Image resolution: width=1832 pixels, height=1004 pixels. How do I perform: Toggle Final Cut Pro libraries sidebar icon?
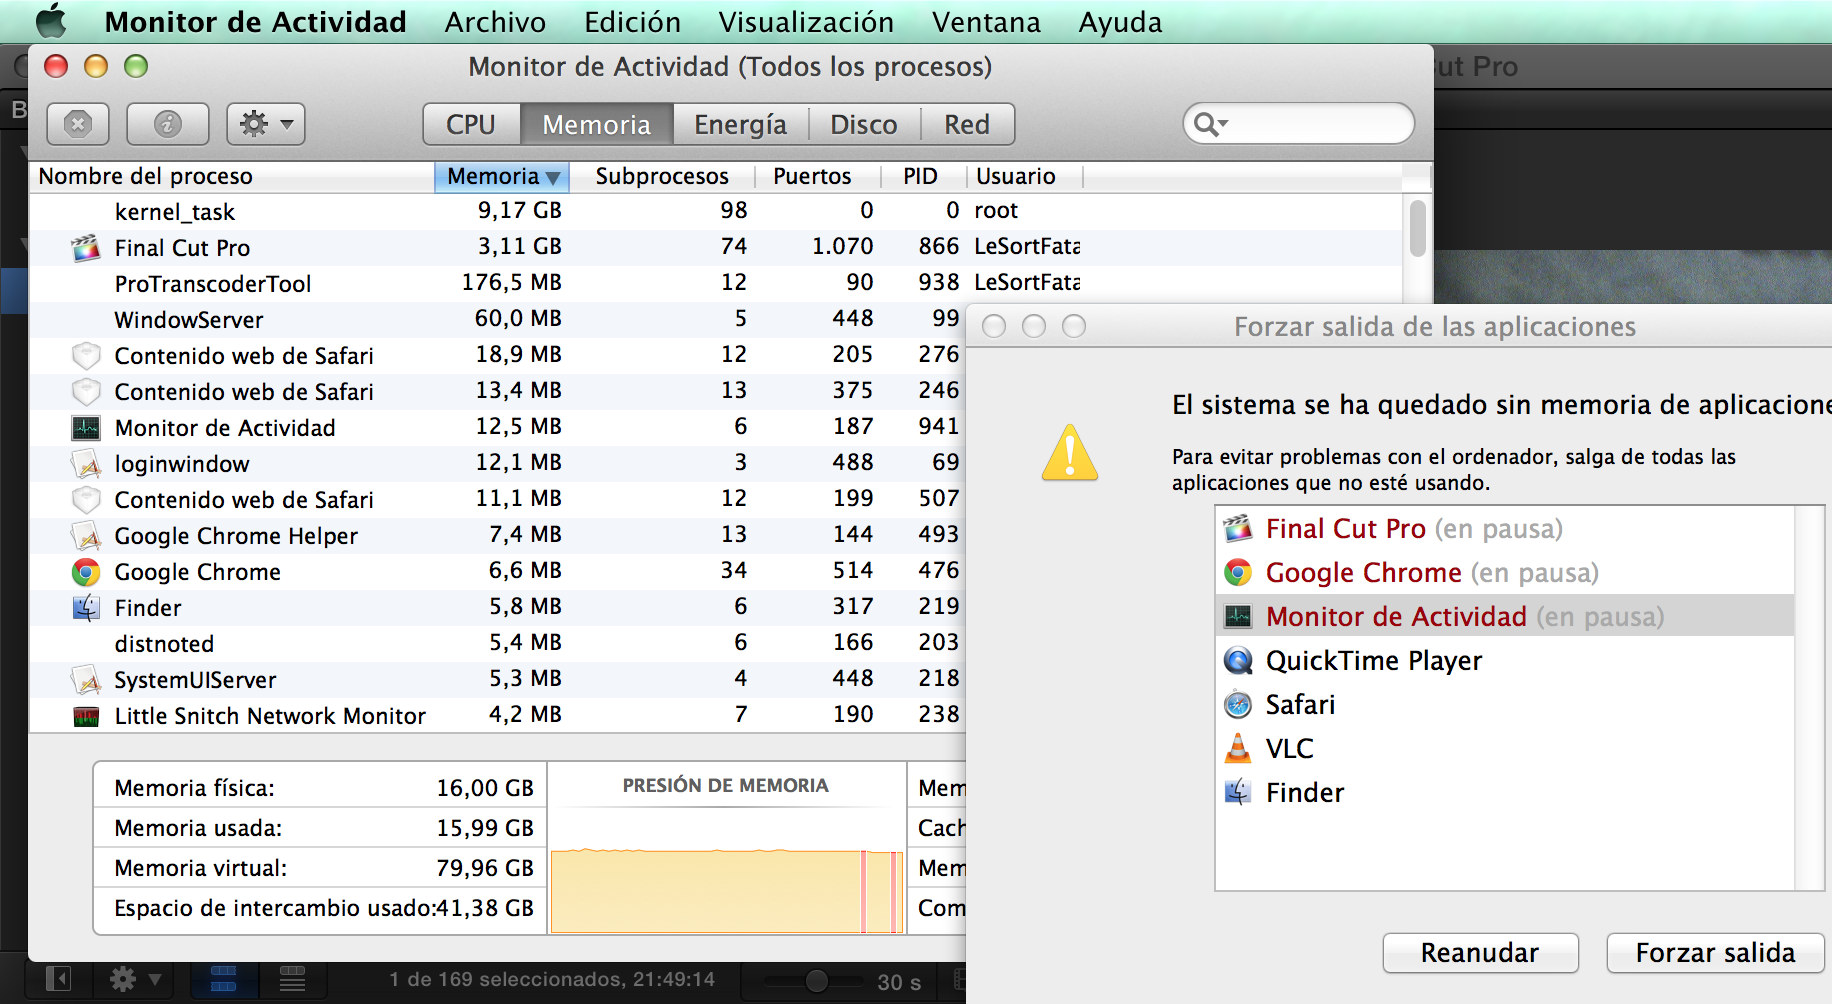point(58,979)
